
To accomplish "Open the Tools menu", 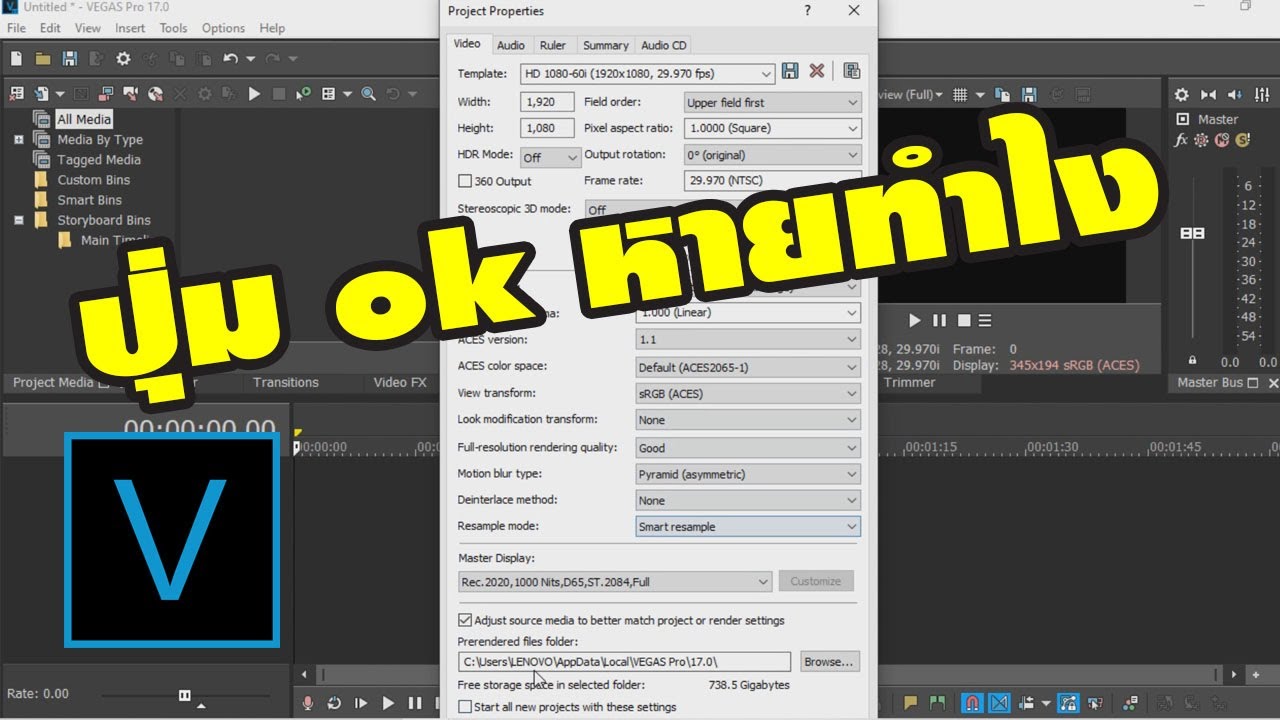I will coord(173,28).
